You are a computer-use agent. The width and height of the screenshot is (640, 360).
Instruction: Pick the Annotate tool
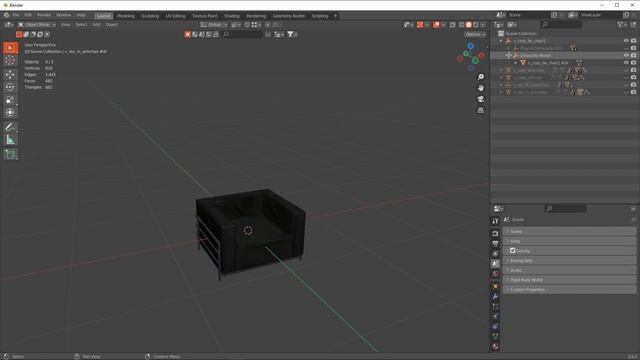coord(10,127)
